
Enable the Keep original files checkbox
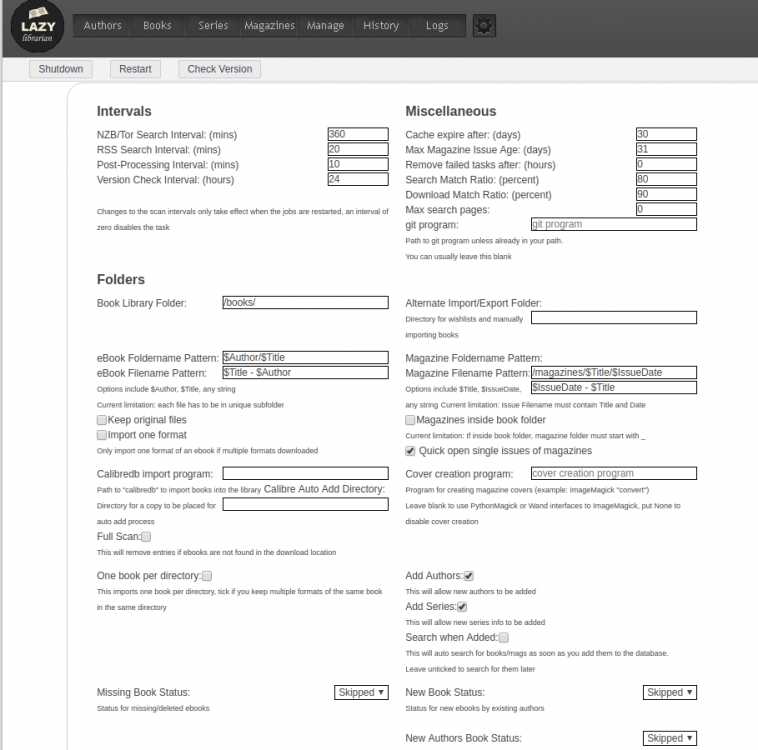[102, 420]
